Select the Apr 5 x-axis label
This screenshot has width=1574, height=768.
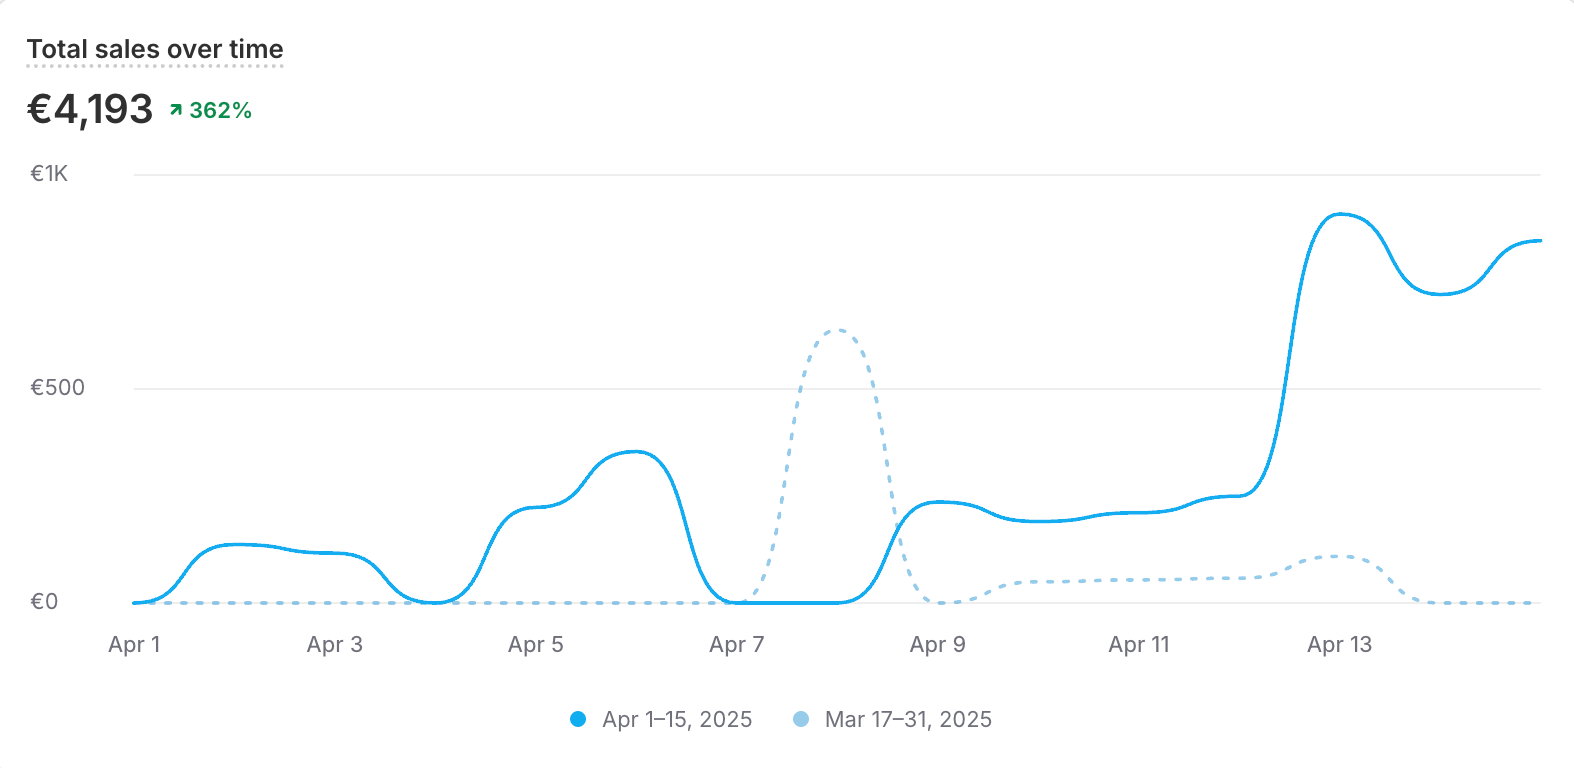coord(536,645)
